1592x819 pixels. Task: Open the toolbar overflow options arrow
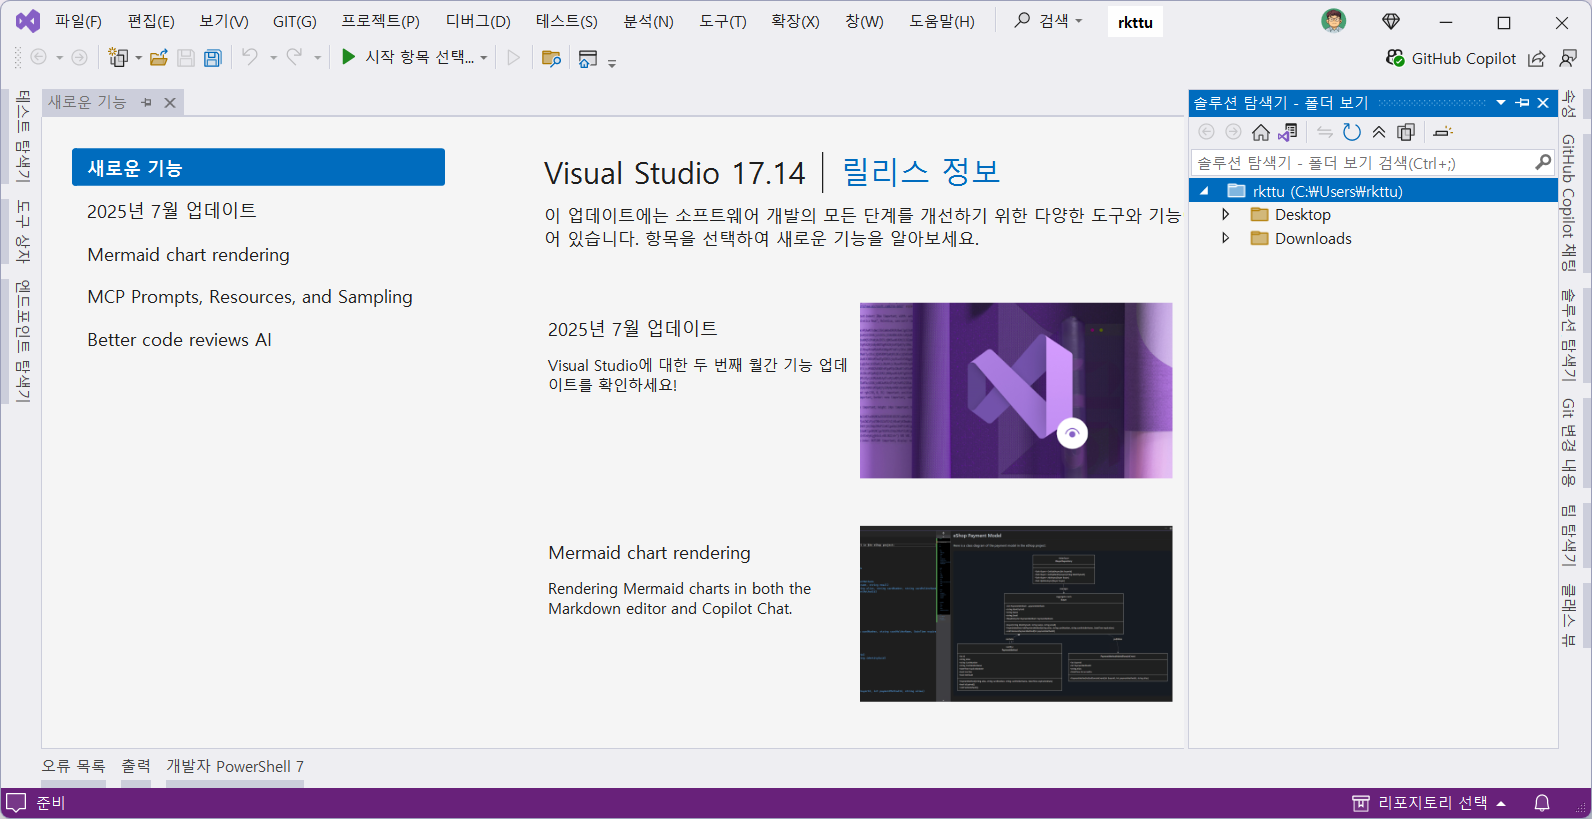click(612, 63)
